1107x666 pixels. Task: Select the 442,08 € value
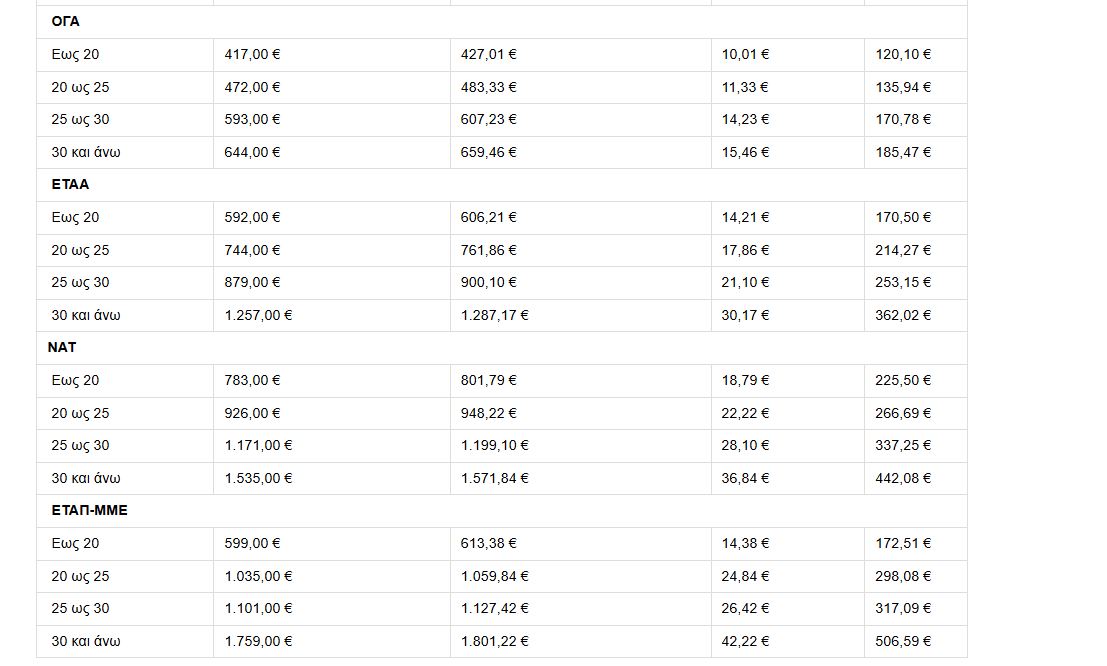coord(902,479)
